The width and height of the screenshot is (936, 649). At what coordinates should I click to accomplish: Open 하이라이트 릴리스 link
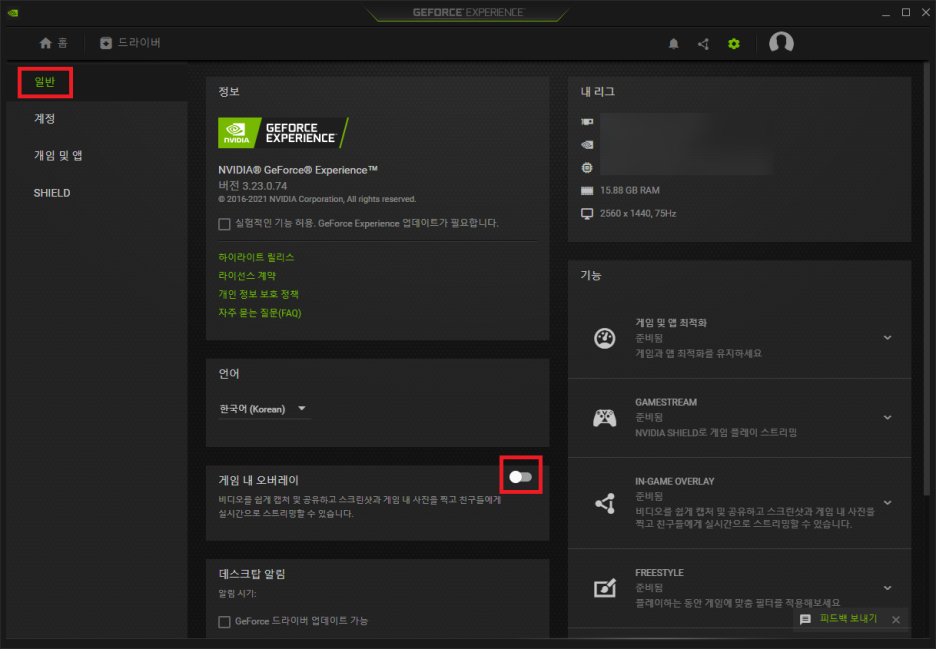point(256,257)
